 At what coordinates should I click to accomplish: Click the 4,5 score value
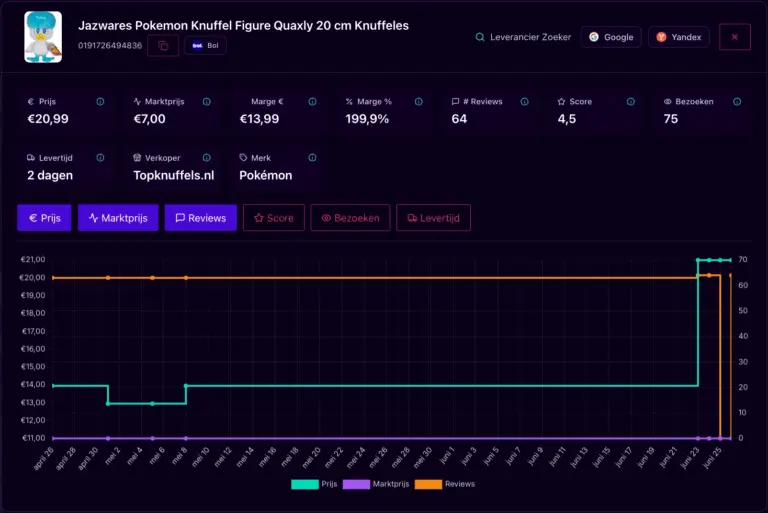click(567, 119)
